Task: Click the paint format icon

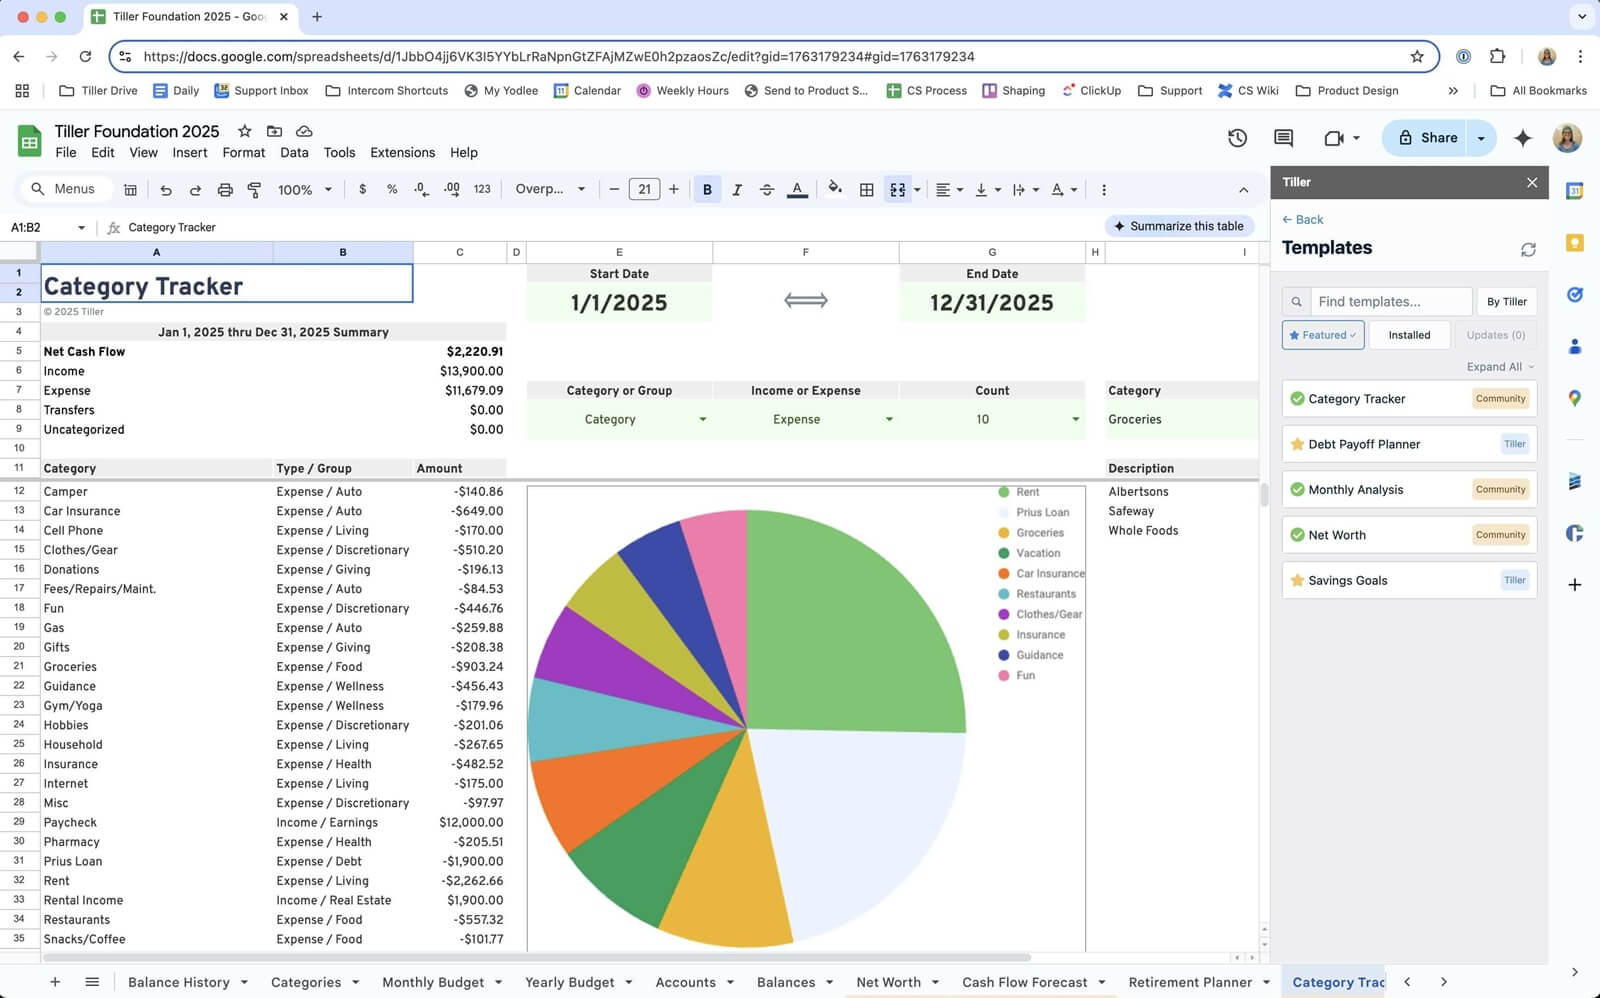Action: pyautogui.click(x=254, y=189)
